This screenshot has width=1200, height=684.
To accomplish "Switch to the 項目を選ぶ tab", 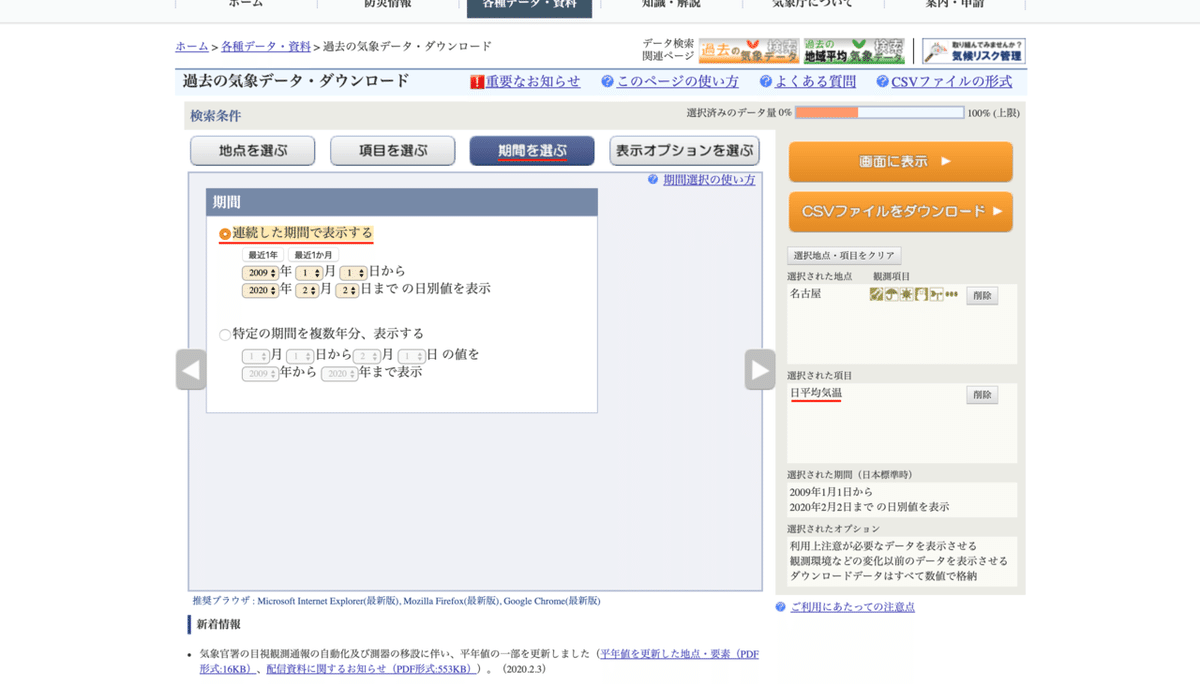I will pyautogui.click(x=392, y=150).
